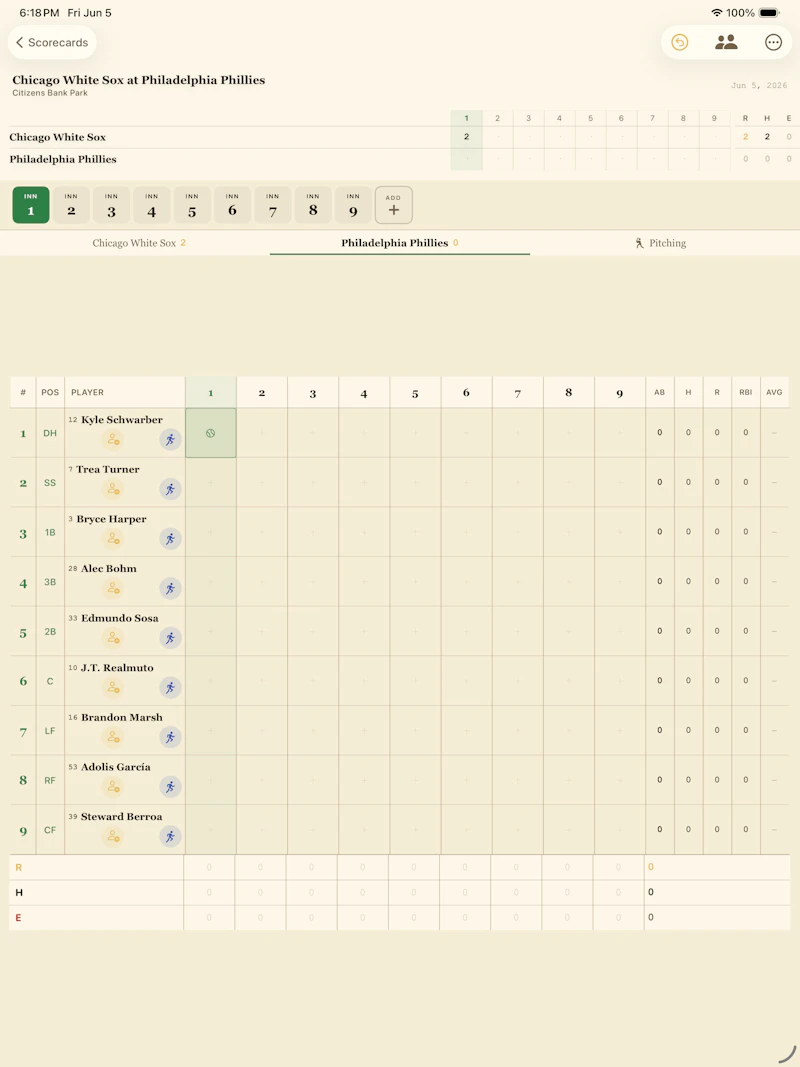Select inning 2 button
This screenshot has width=800, height=1067.
71,205
